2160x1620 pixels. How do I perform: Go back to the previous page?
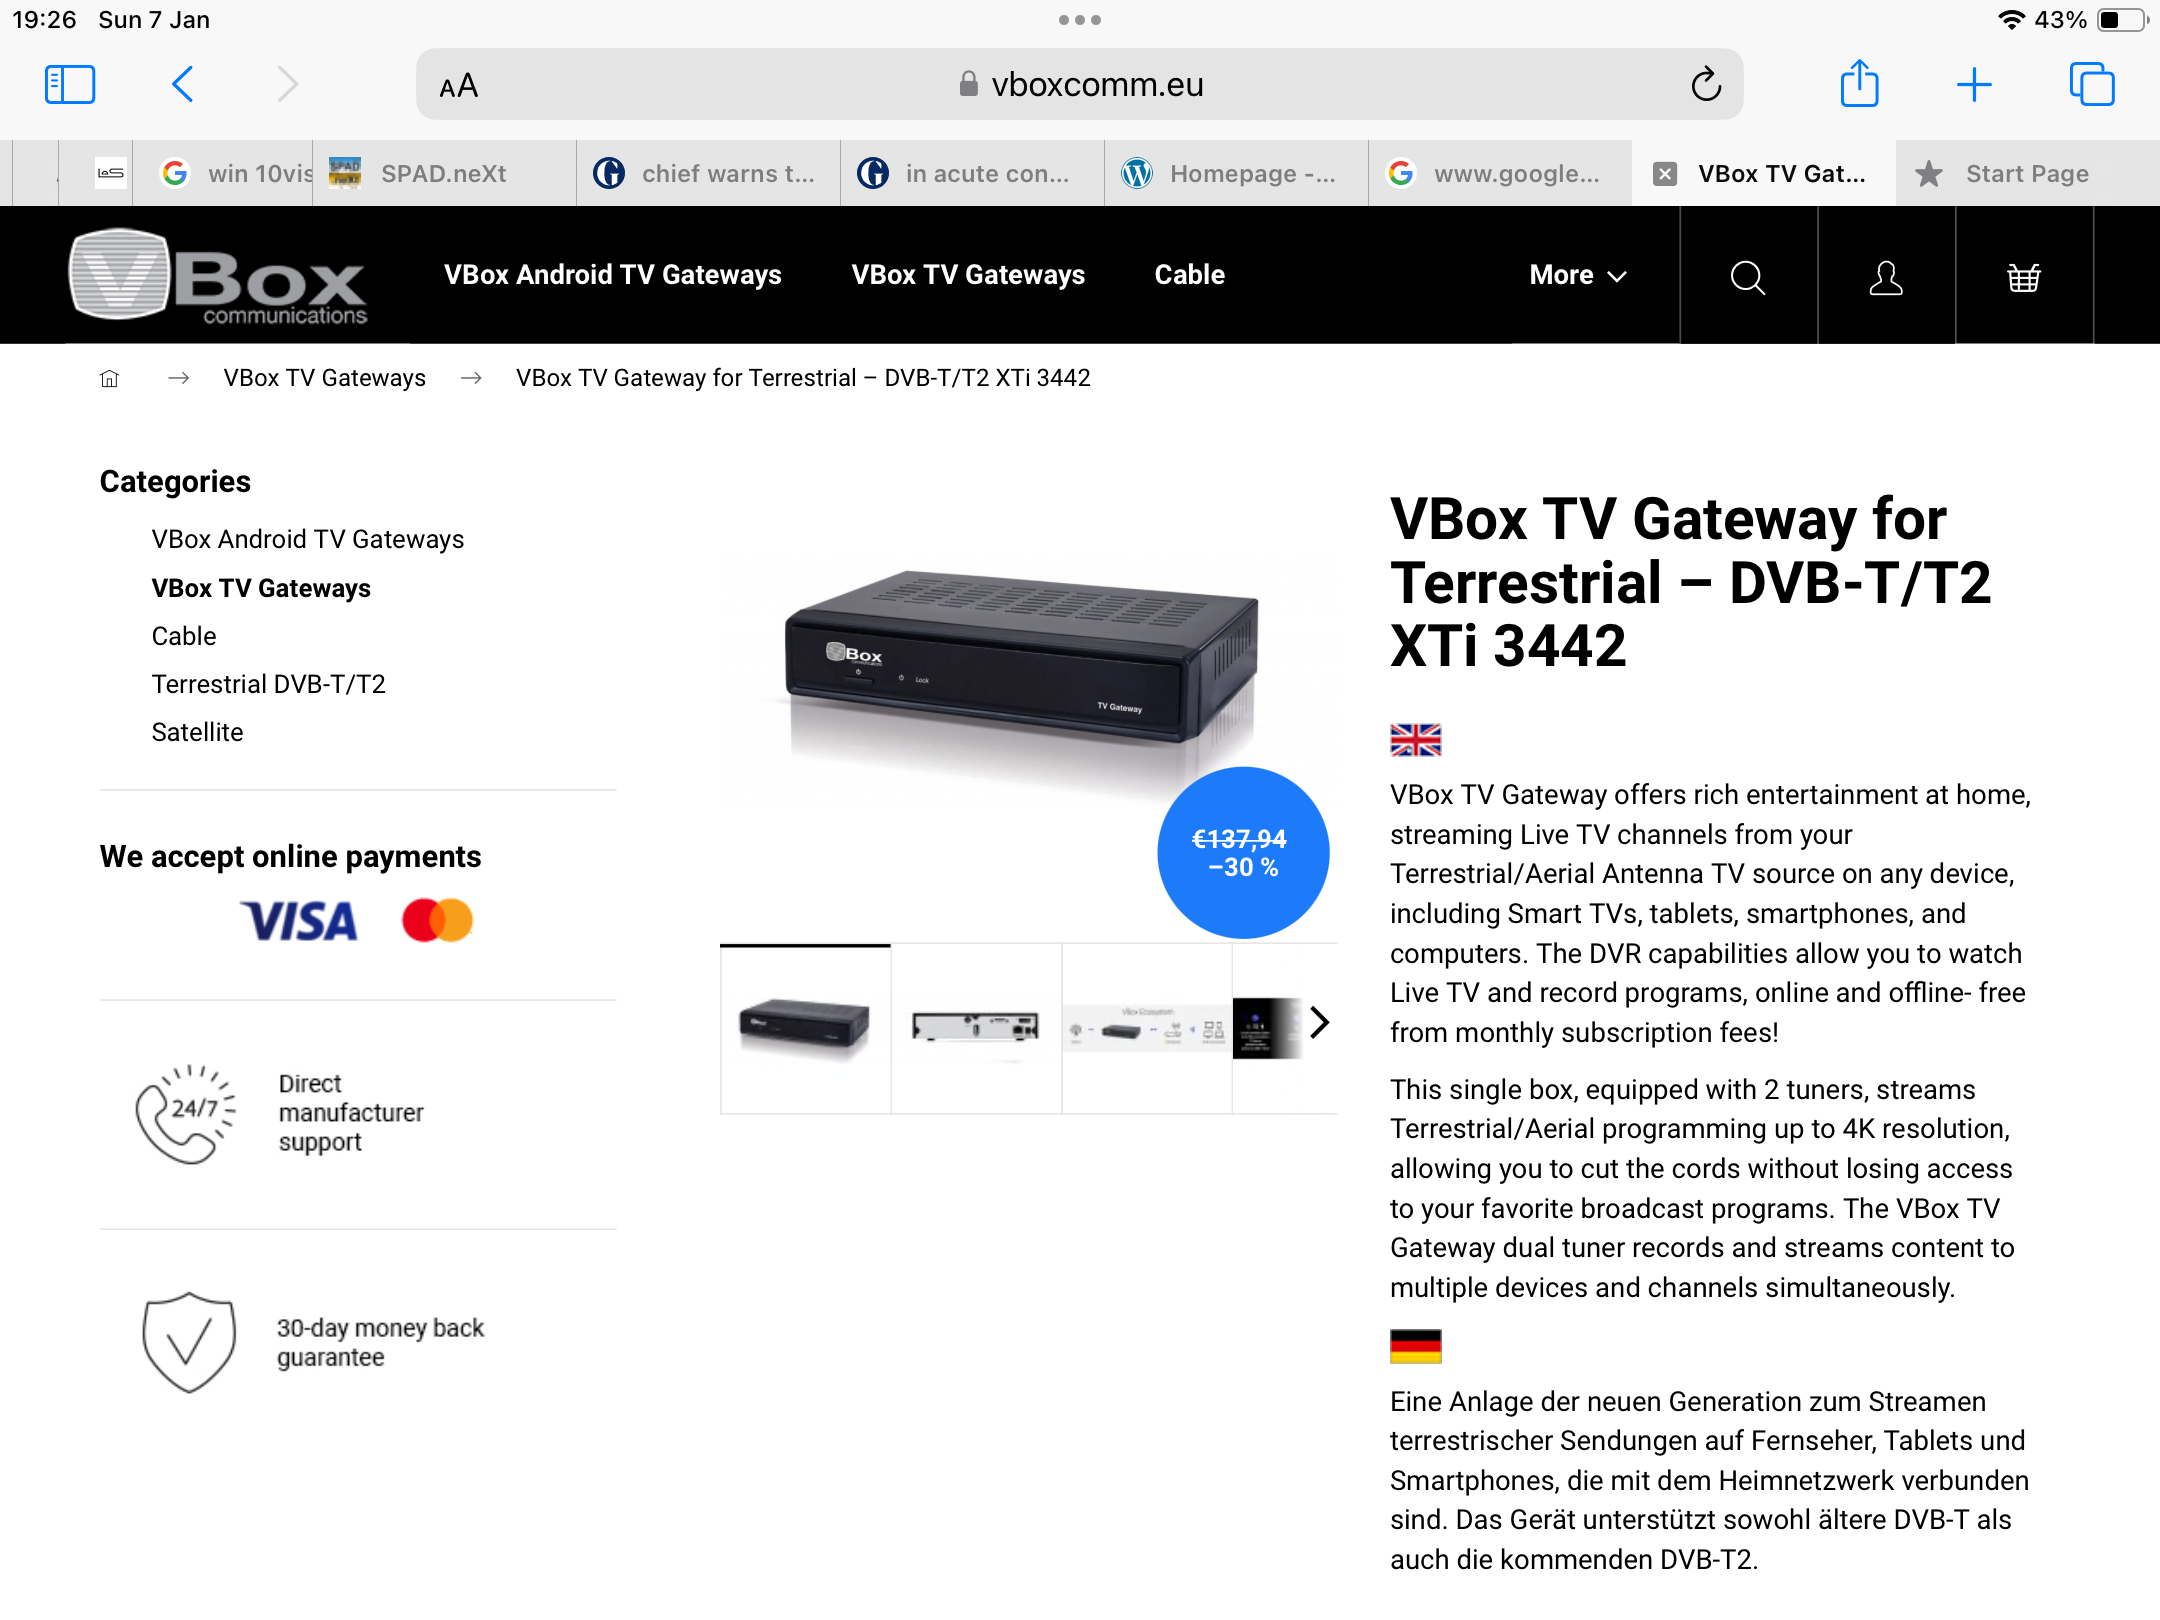(x=182, y=85)
